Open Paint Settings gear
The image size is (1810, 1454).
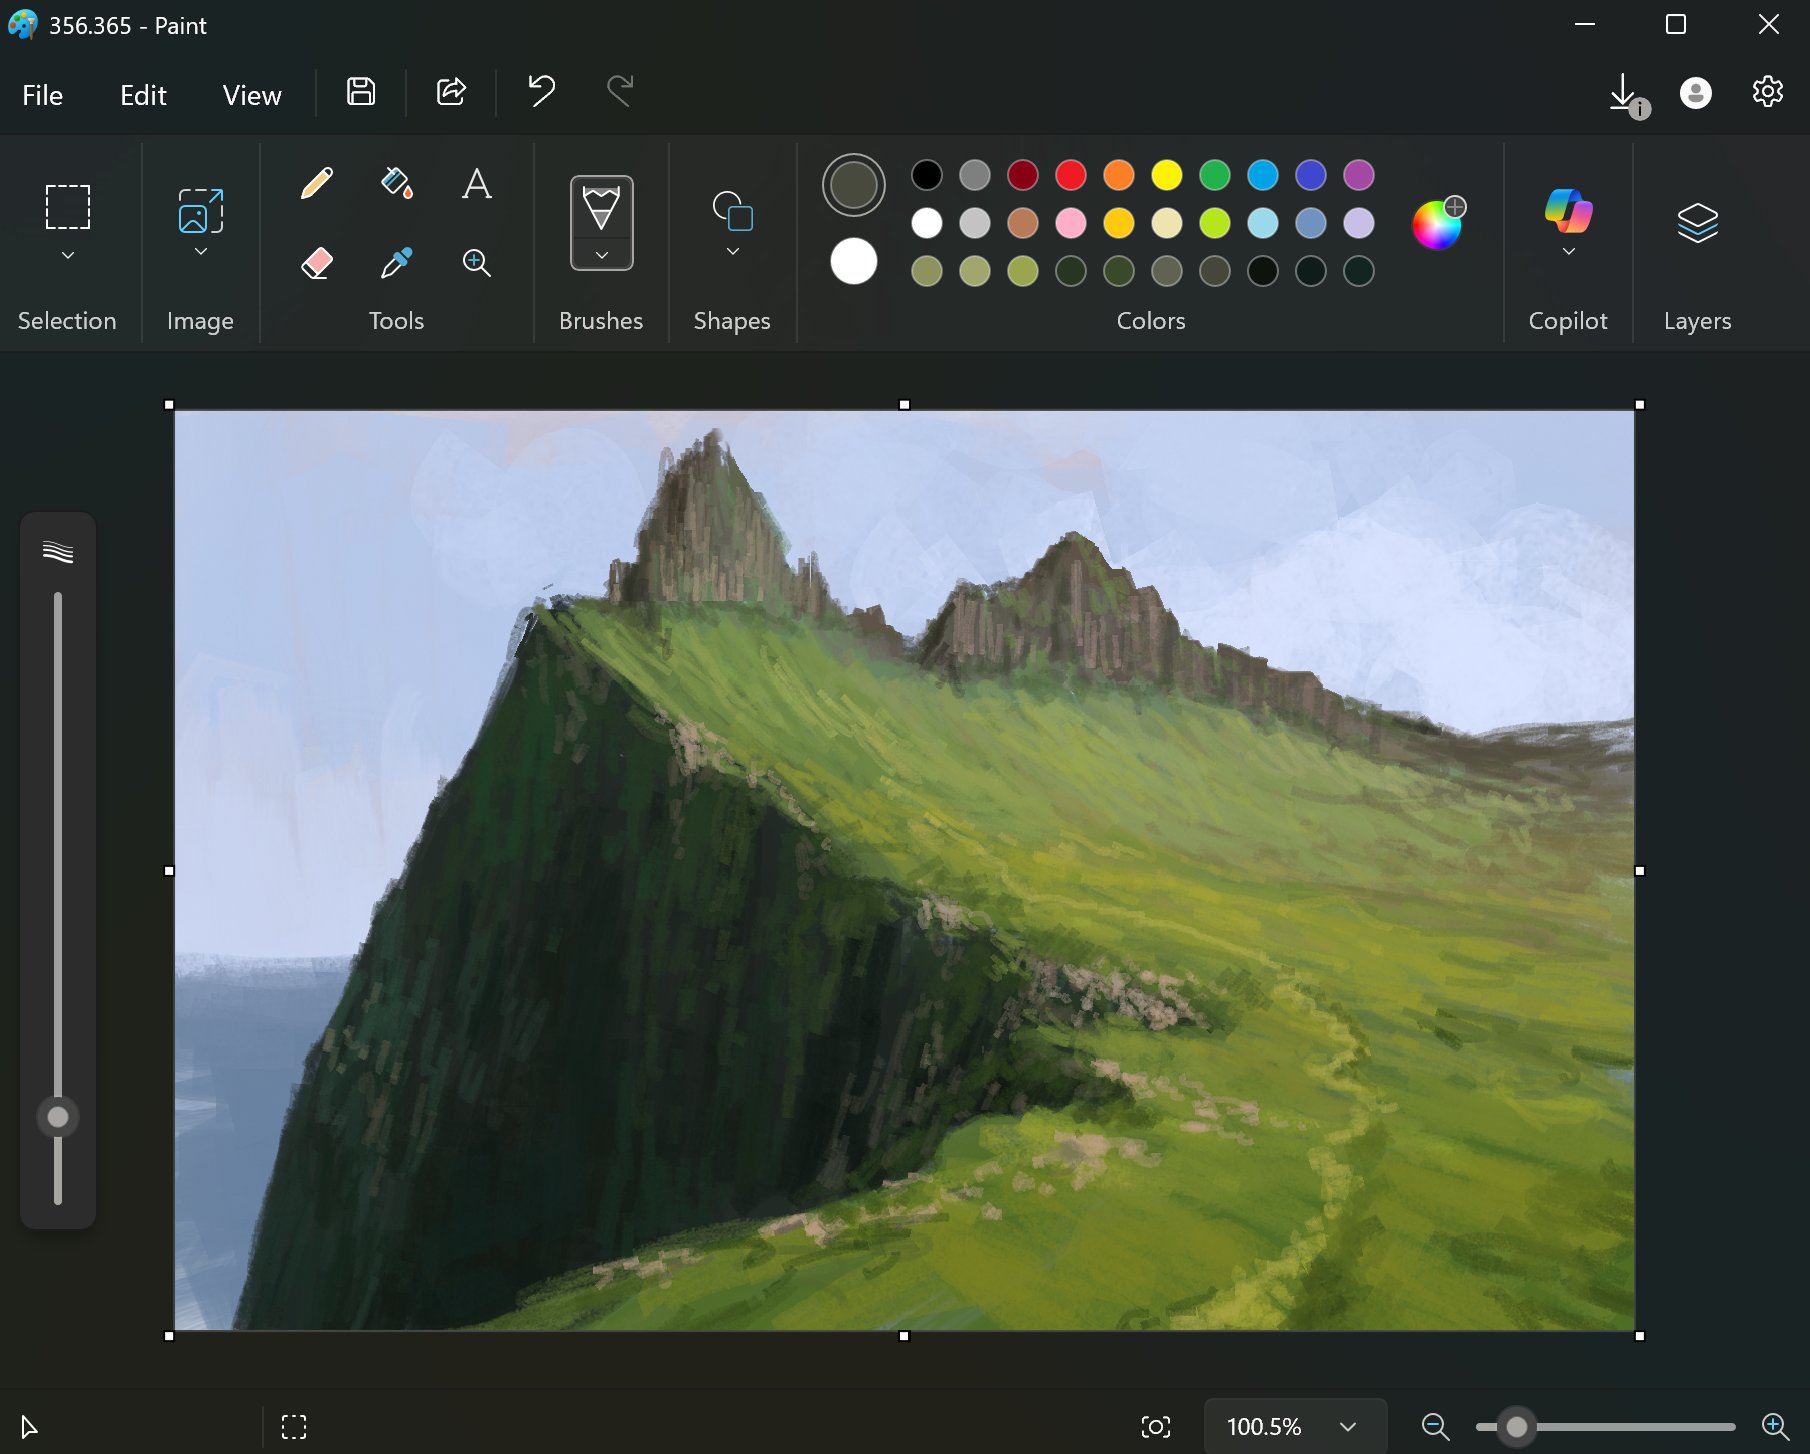point(1768,92)
